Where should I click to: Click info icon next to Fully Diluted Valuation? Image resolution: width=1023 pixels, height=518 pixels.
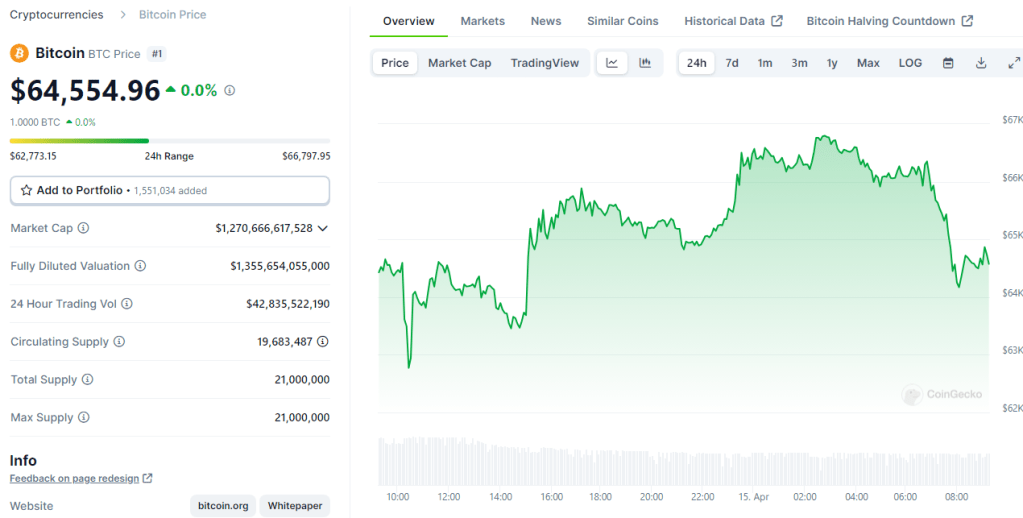pyautogui.click(x=140, y=266)
